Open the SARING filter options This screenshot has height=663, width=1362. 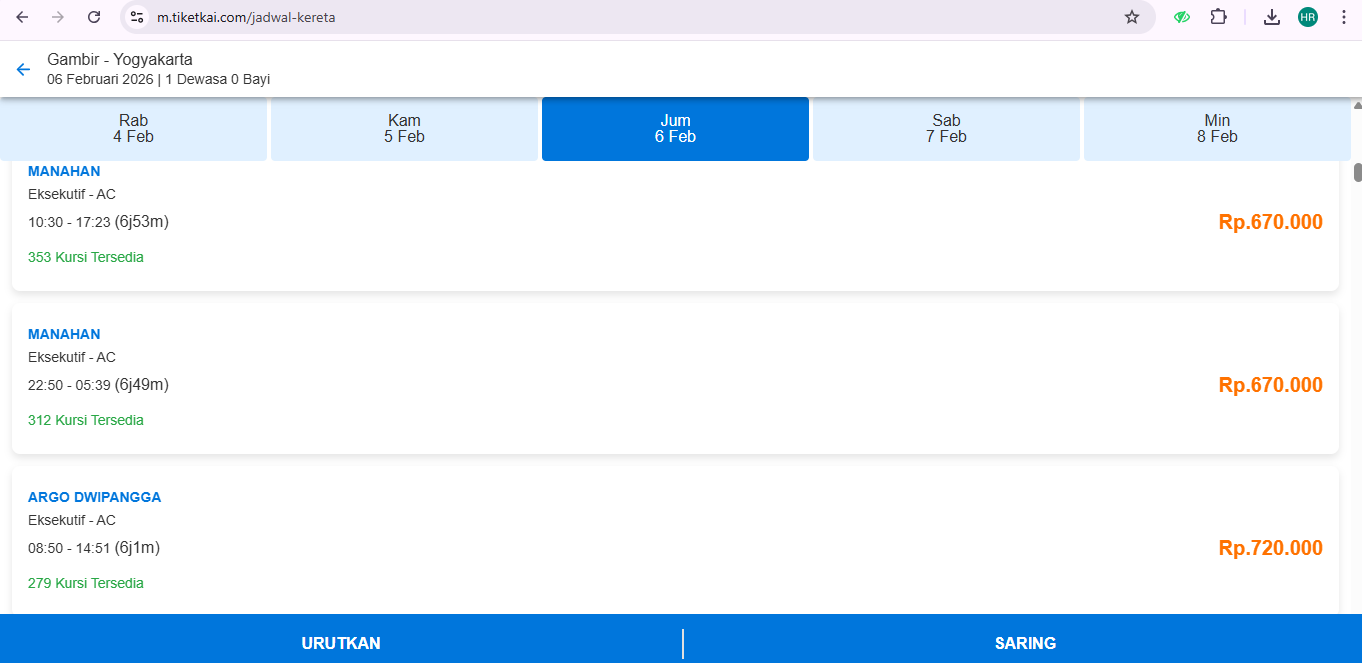tap(1025, 643)
